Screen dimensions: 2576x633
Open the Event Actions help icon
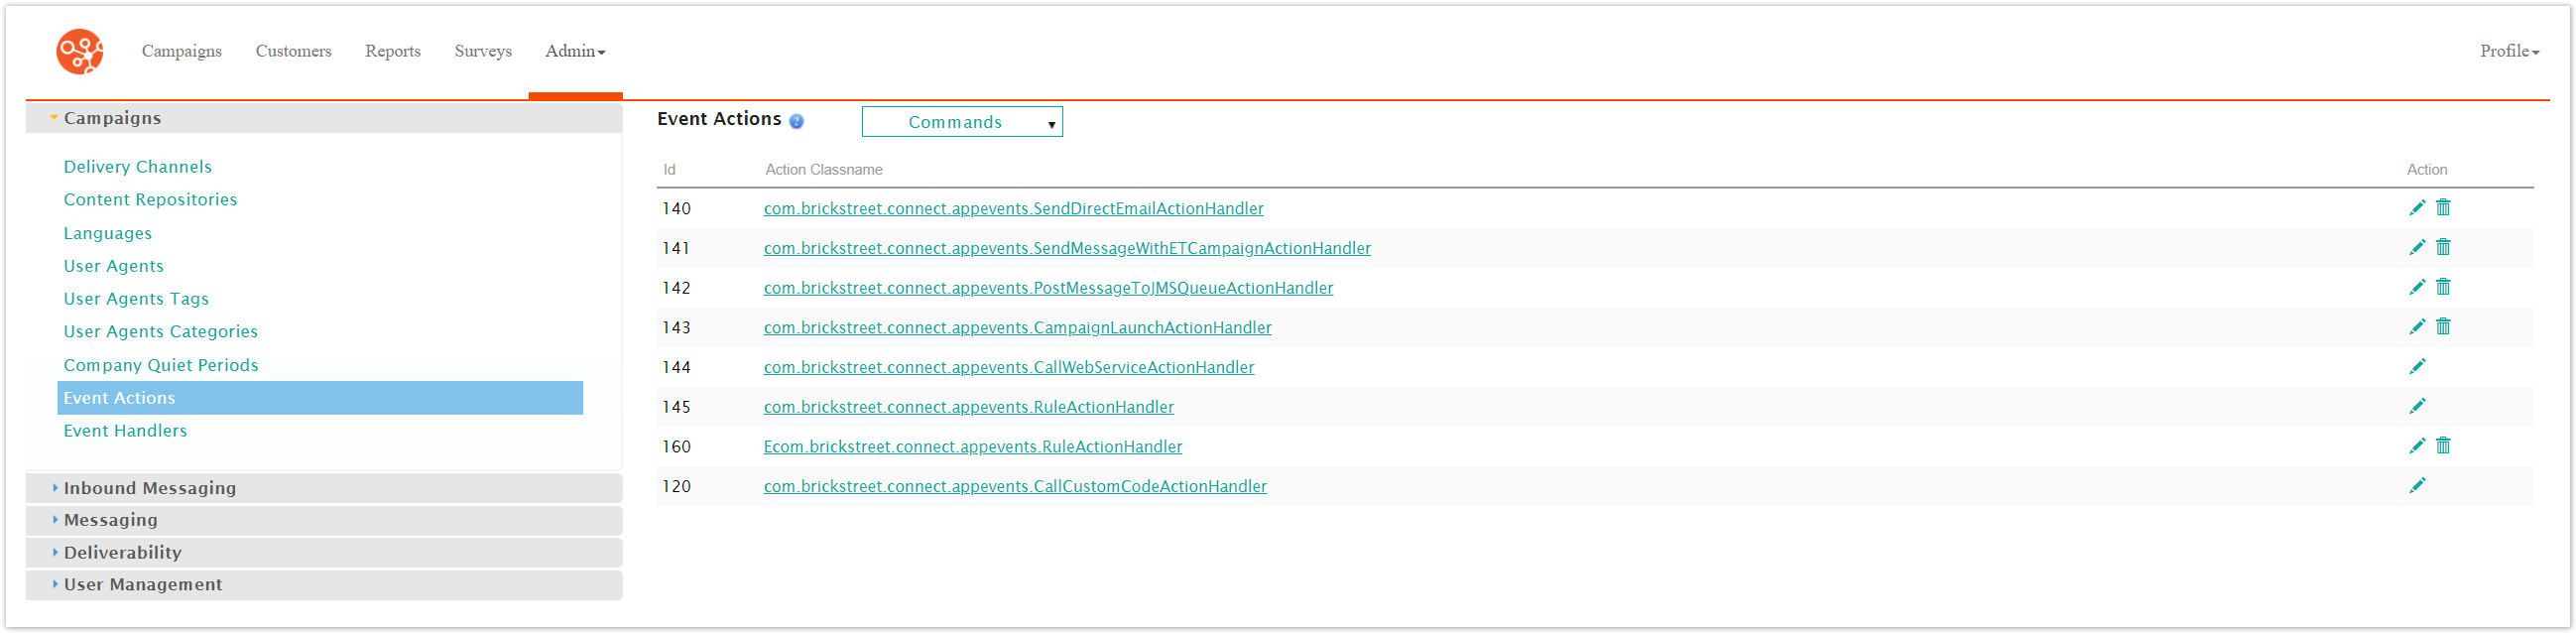(x=796, y=121)
